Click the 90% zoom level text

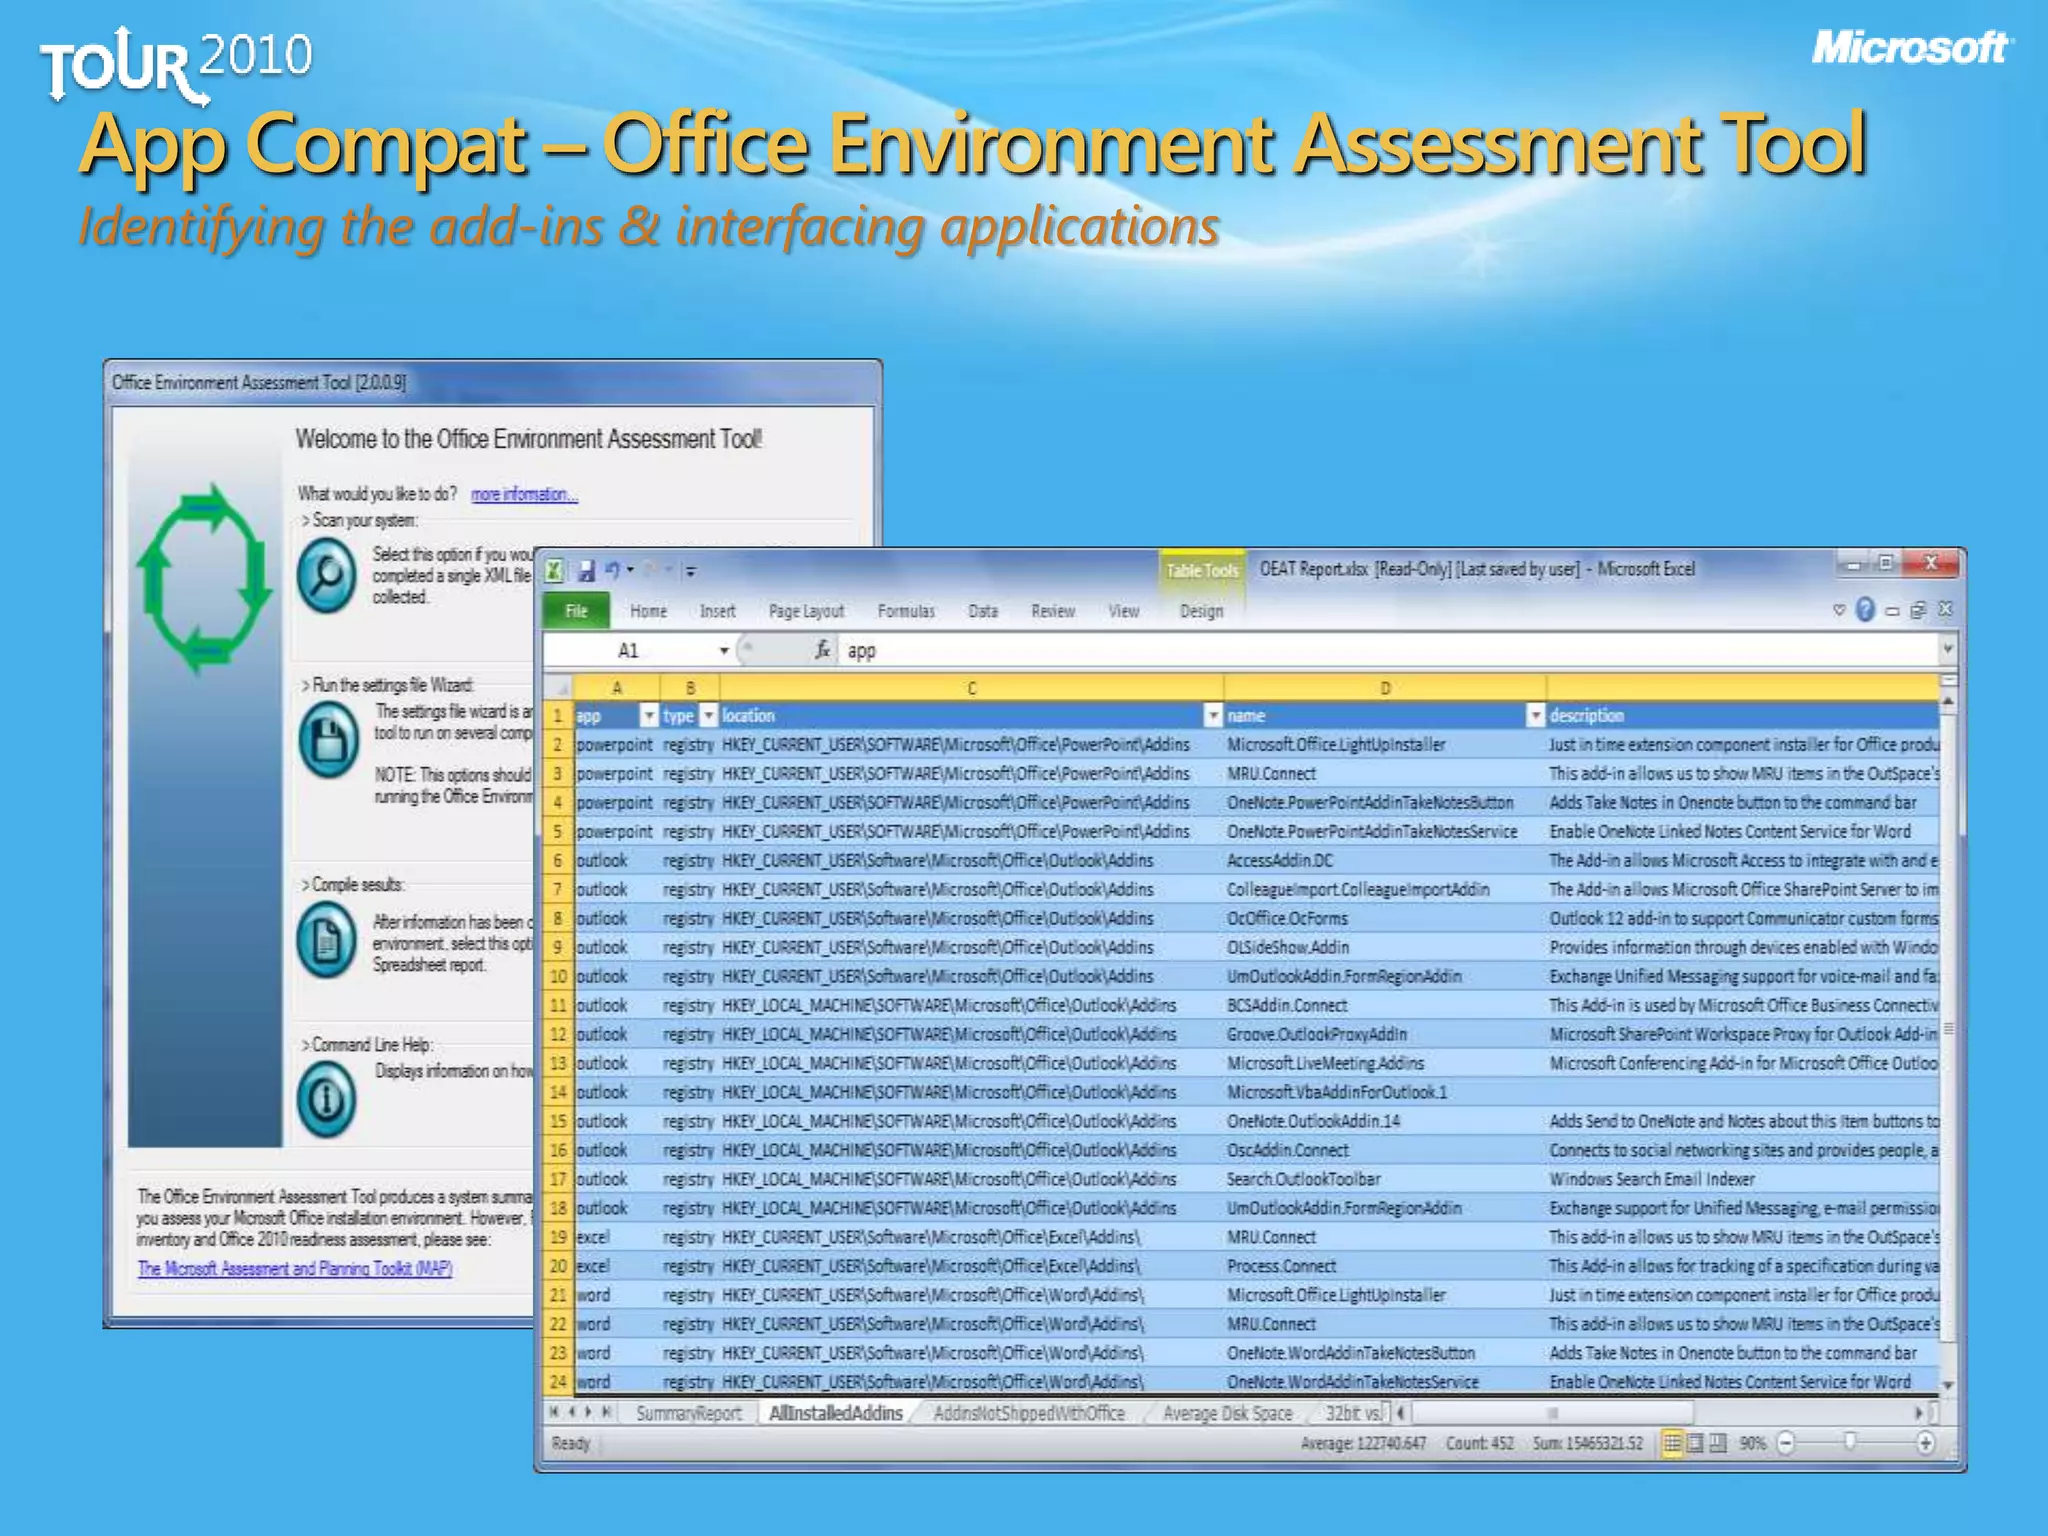pos(1752,1443)
